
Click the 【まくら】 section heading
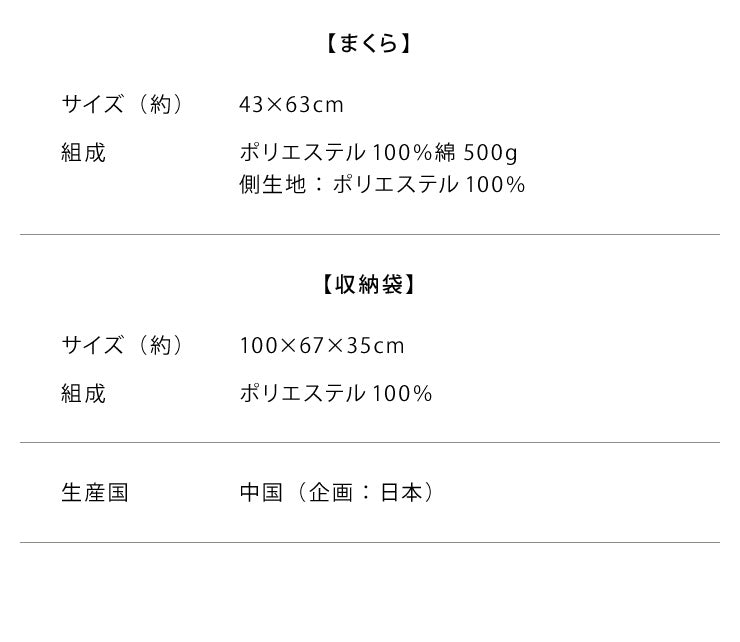coord(369,44)
